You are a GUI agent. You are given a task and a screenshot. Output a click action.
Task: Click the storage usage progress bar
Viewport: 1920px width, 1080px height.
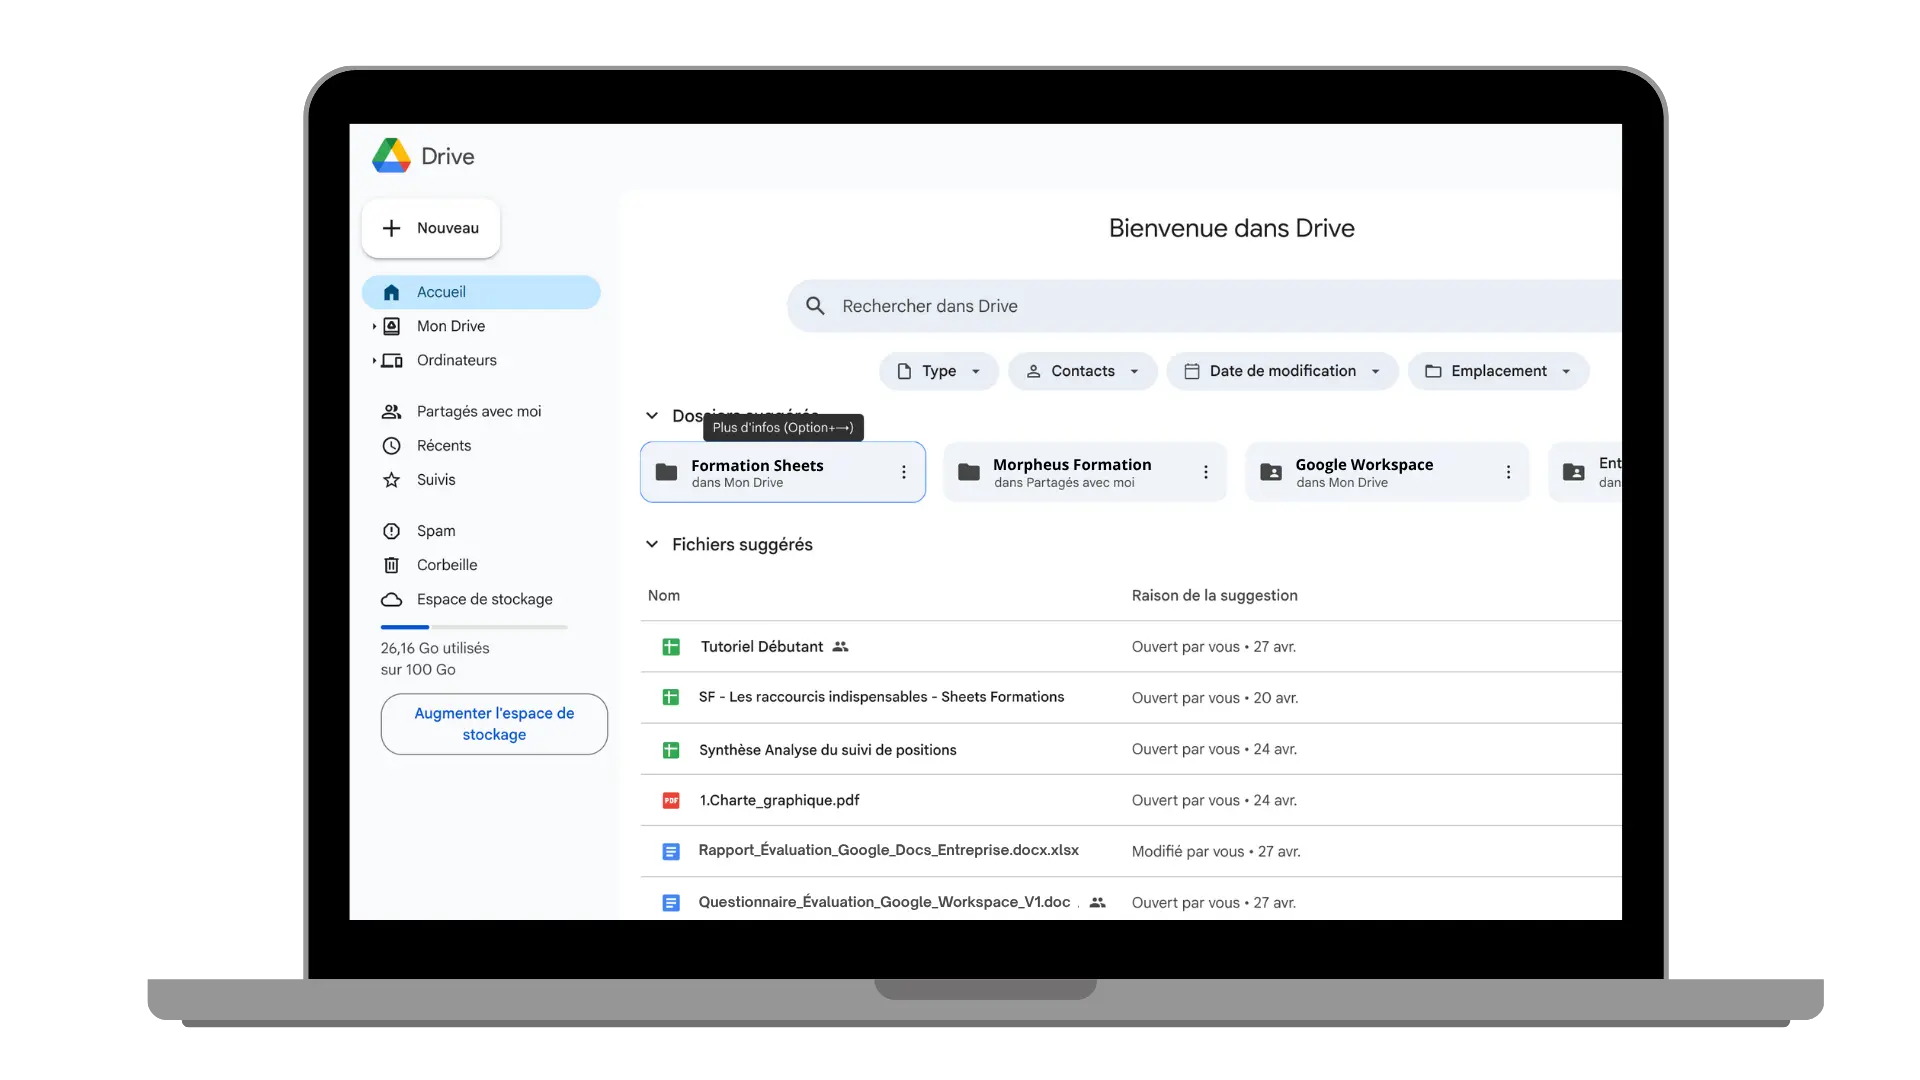tap(474, 627)
